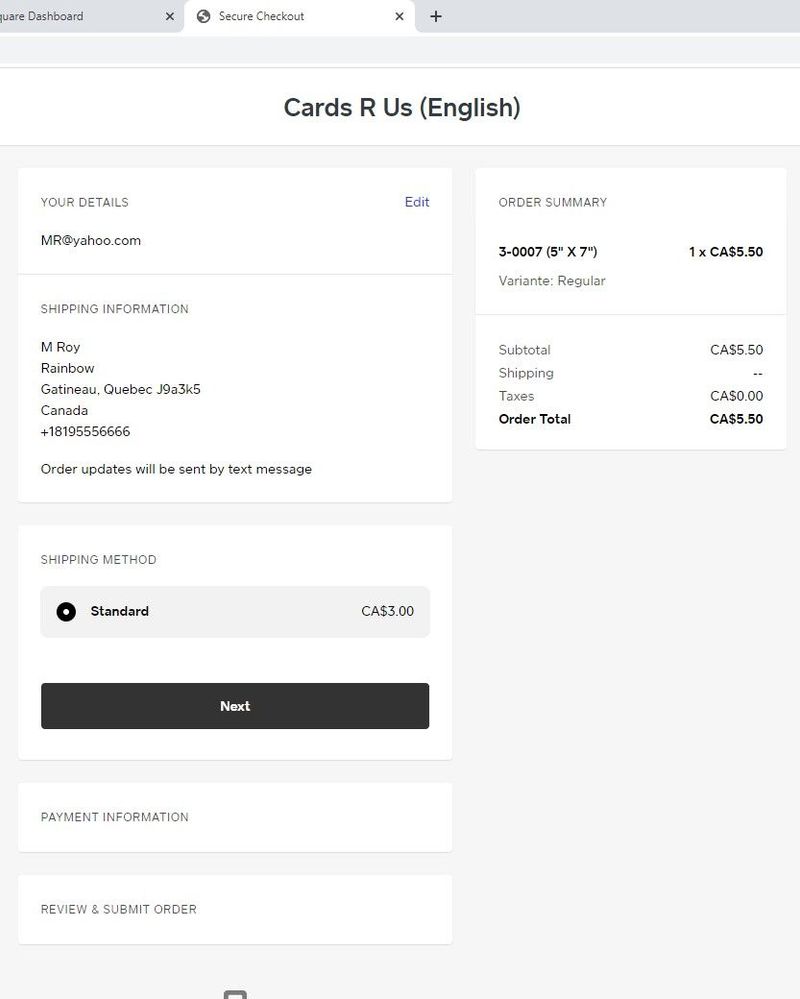
Task: Expand the Payment Information section
Action: [x=115, y=817]
